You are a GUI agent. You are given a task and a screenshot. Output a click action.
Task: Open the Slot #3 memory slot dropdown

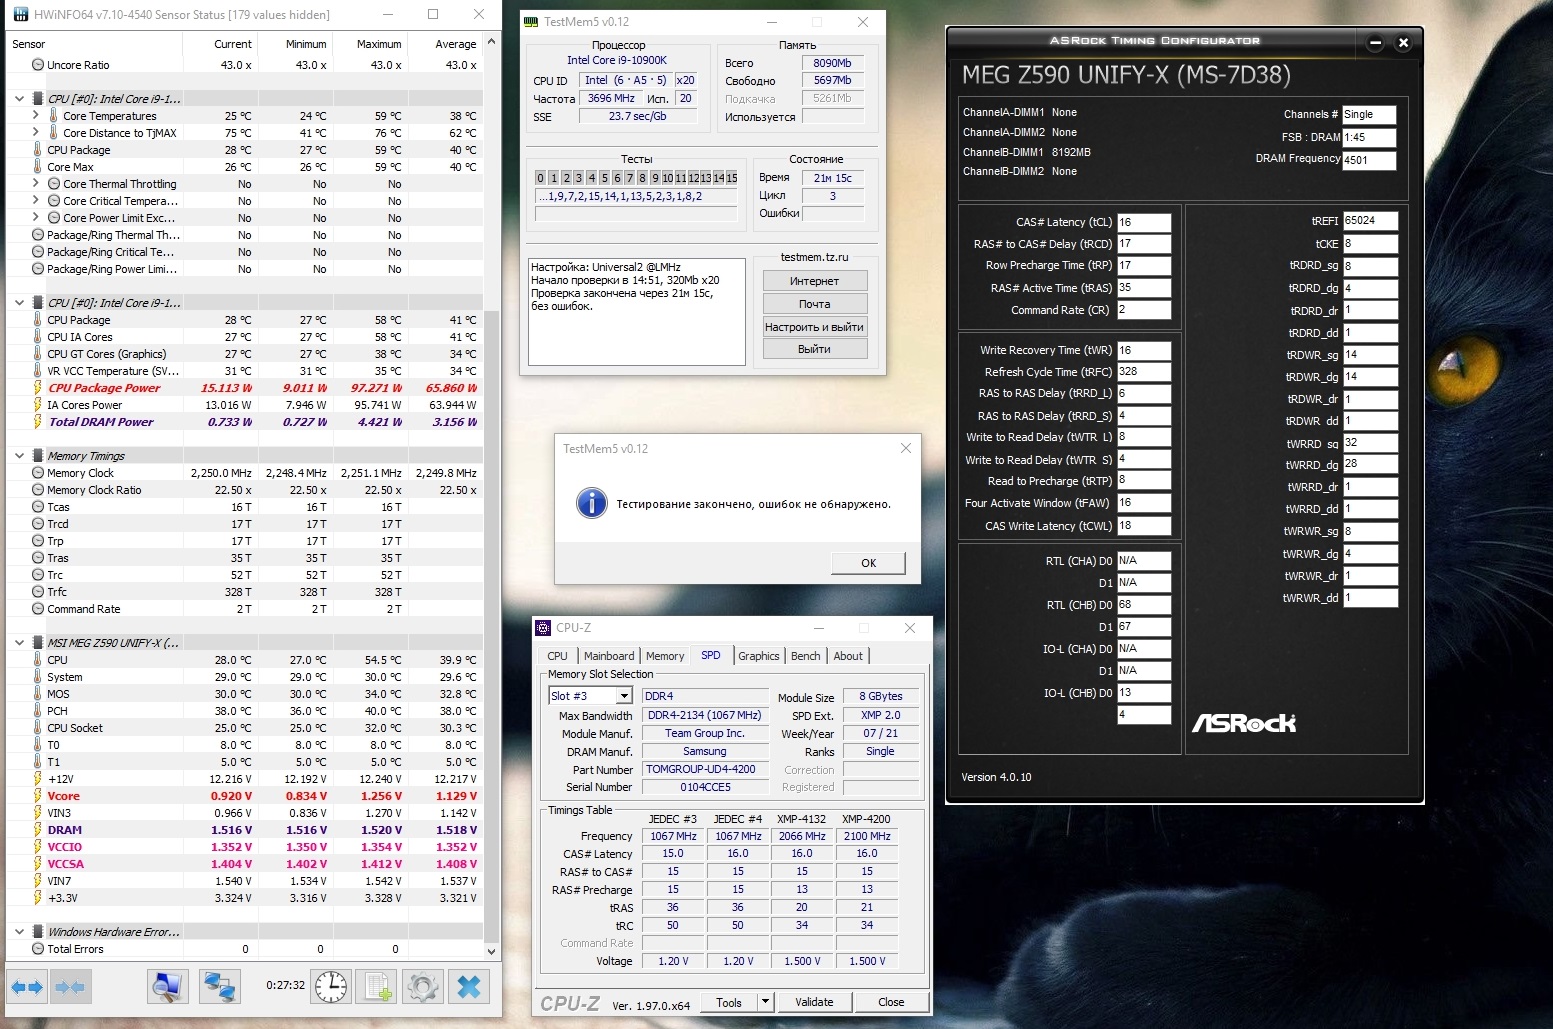(x=624, y=696)
